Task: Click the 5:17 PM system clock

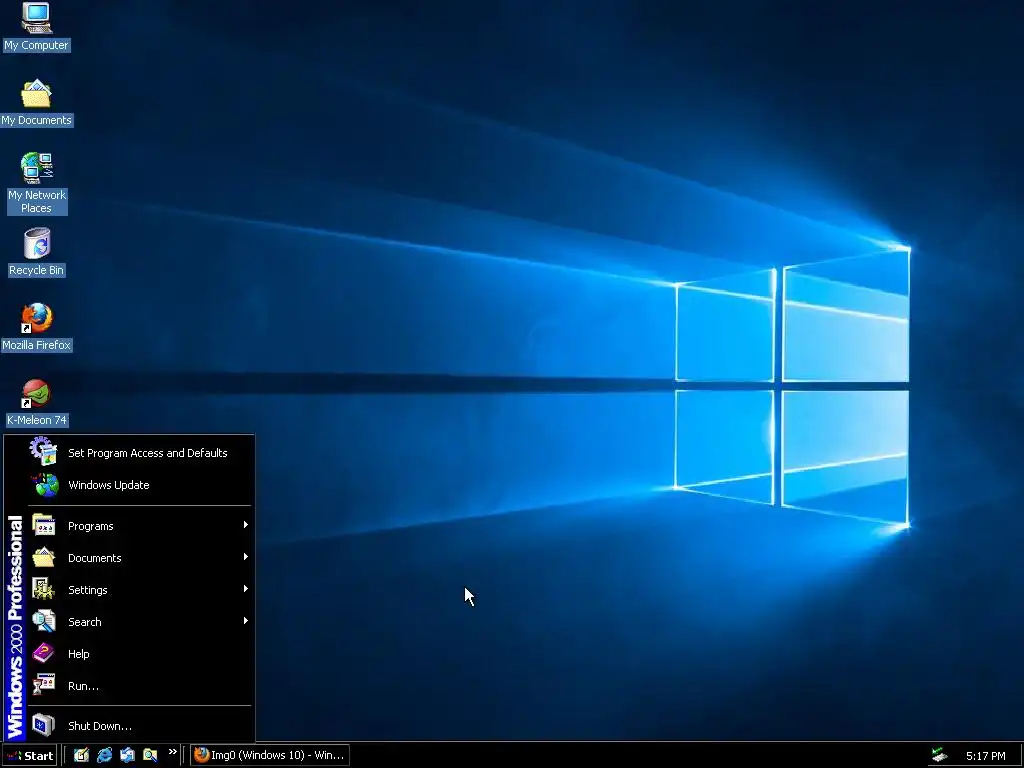Action: point(985,756)
